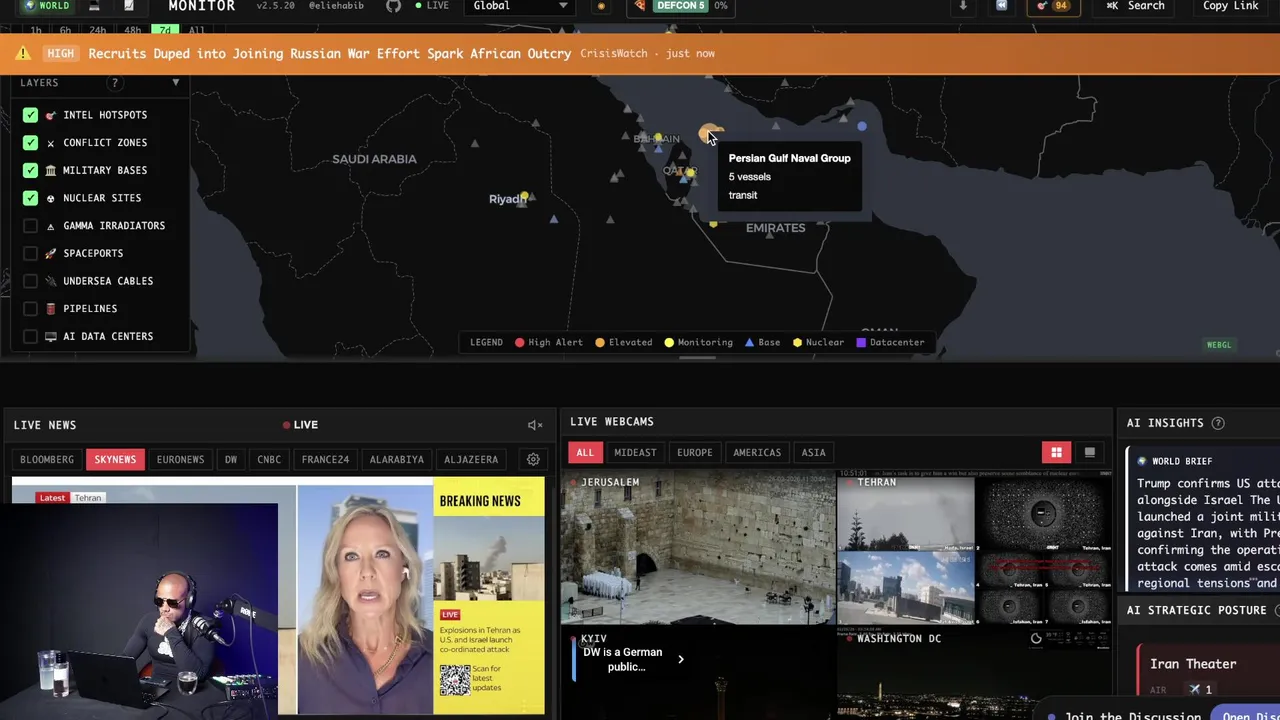Select the SkyNews channel tab

click(115, 459)
